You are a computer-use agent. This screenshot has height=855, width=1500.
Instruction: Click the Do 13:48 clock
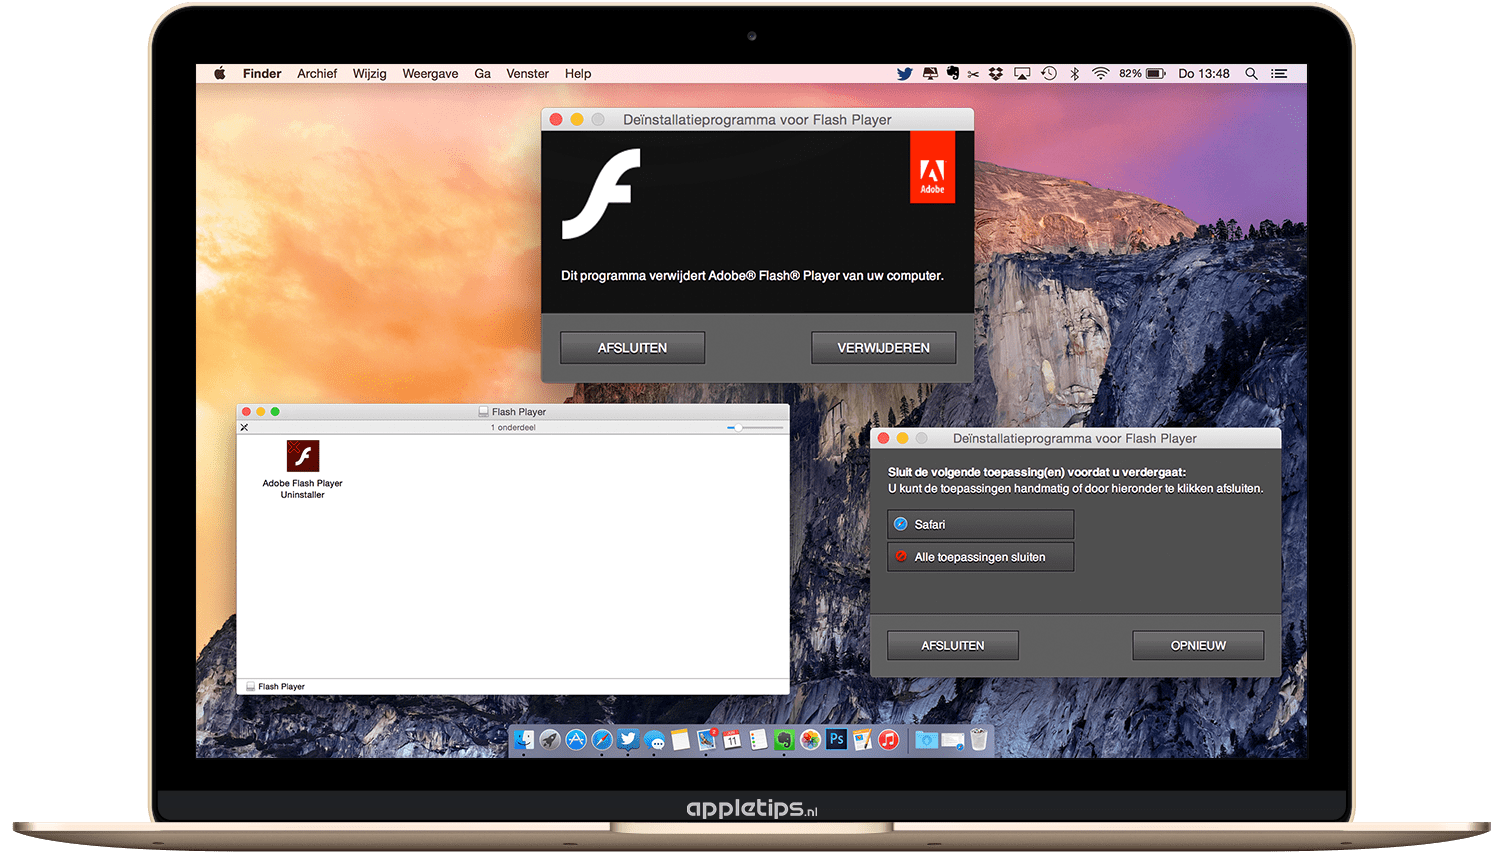coord(1204,73)
